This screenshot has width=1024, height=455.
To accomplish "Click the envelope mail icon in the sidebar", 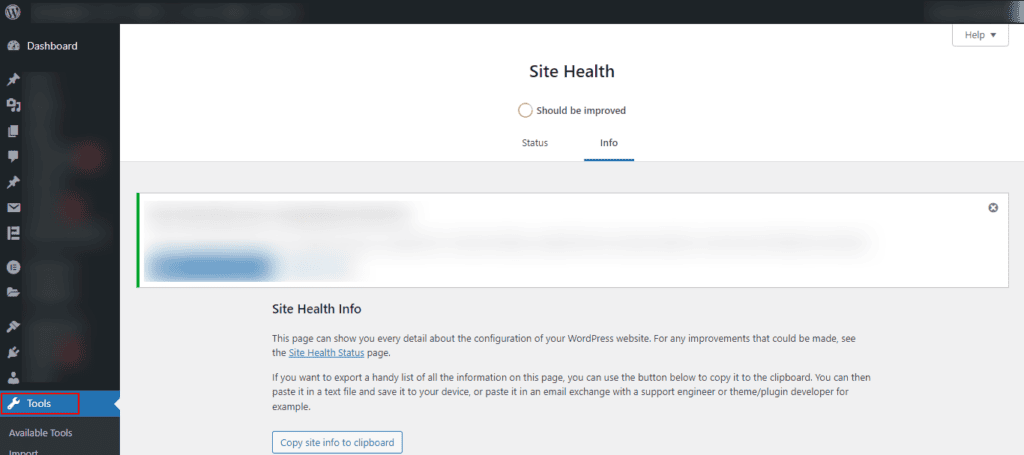I will click(x=14, y=208).
